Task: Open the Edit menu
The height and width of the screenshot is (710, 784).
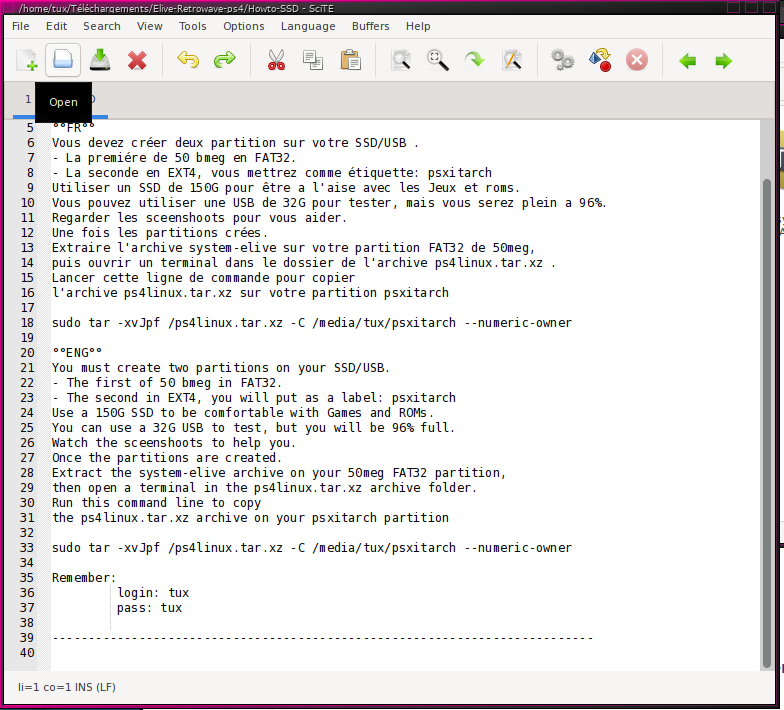Action: click(x=56, y=26)
